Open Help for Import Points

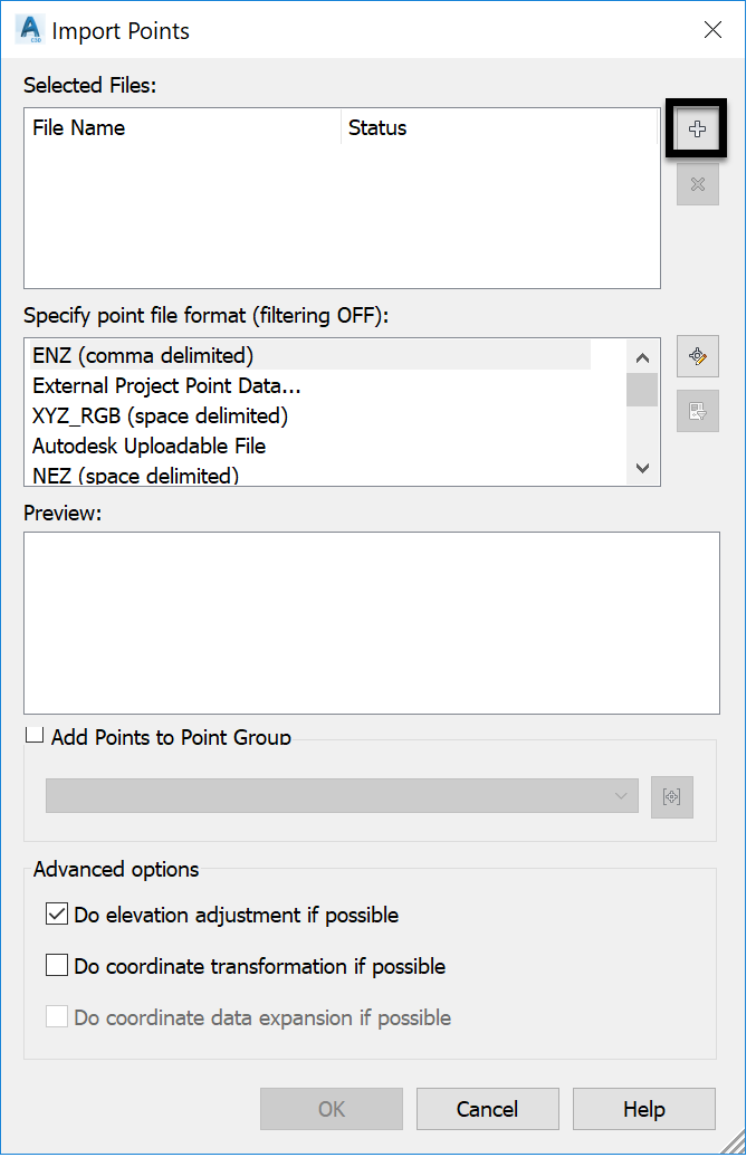coord(644,1109)
